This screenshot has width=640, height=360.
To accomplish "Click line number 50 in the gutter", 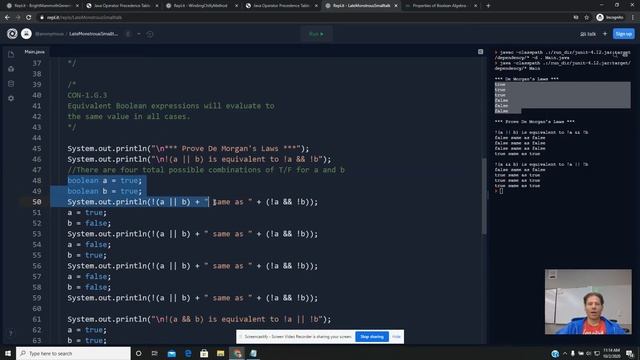I will click(37, 202).
